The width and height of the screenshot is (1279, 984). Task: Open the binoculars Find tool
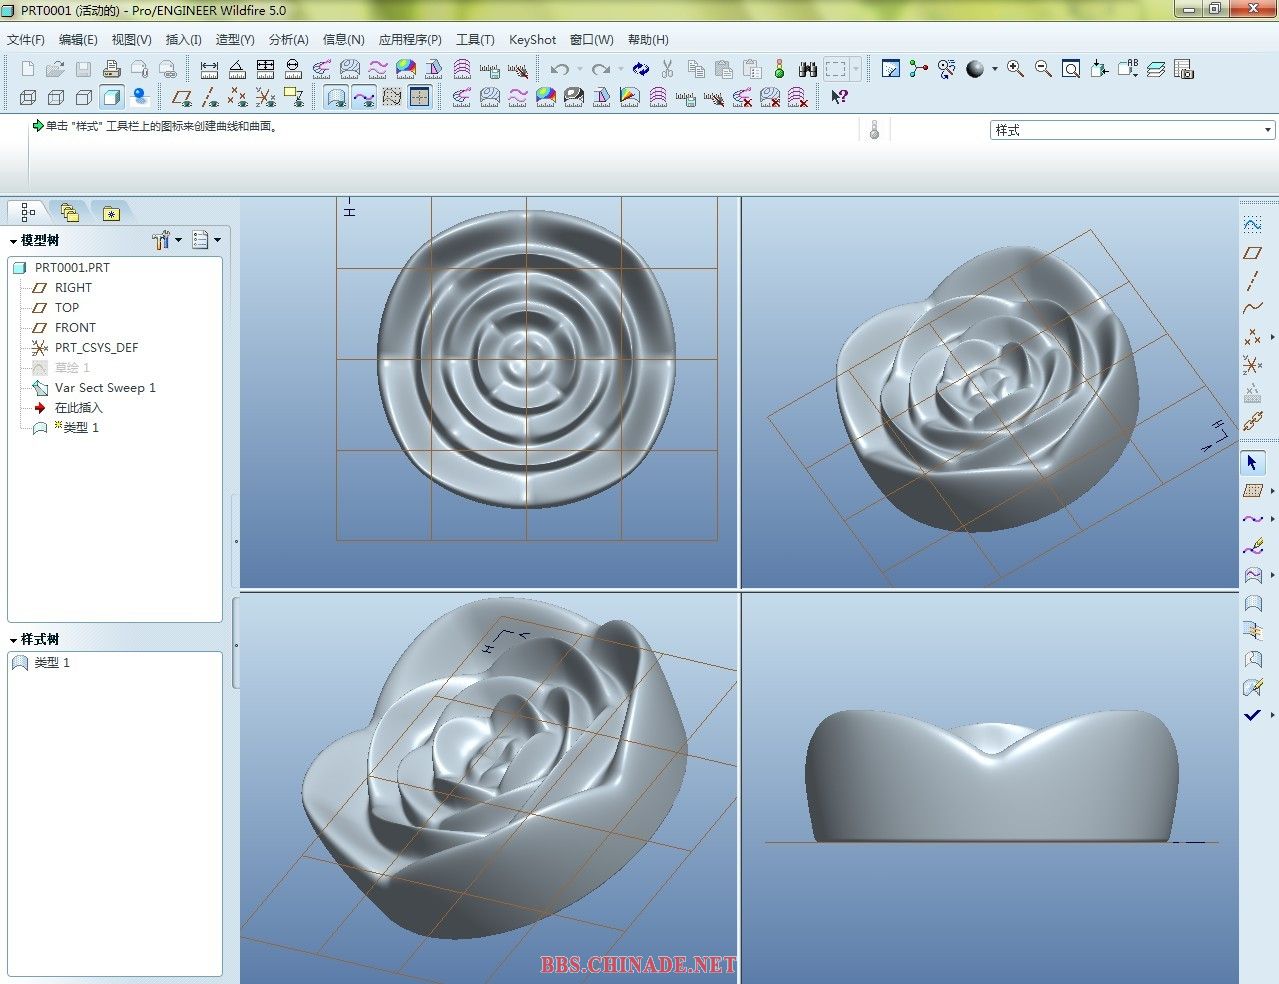click(808, 69)
